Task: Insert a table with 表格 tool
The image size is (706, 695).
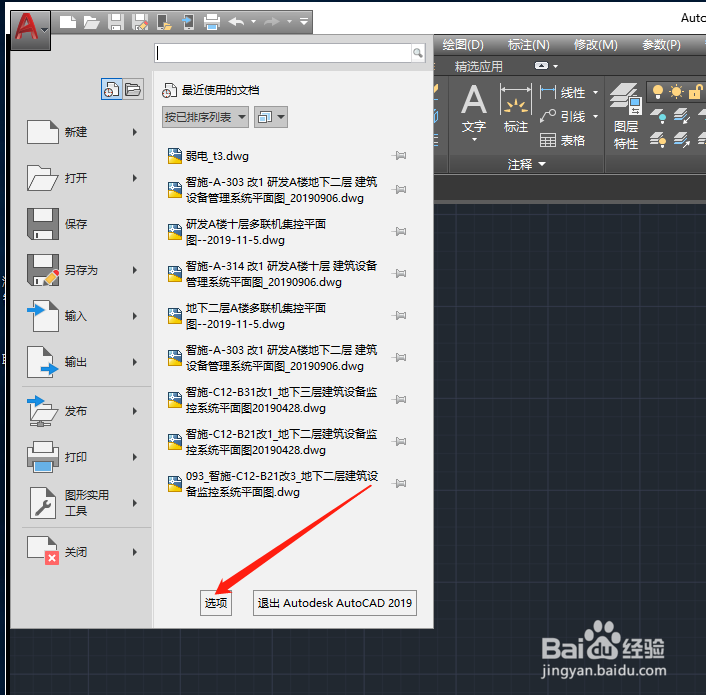Action: tap(563, 140)
